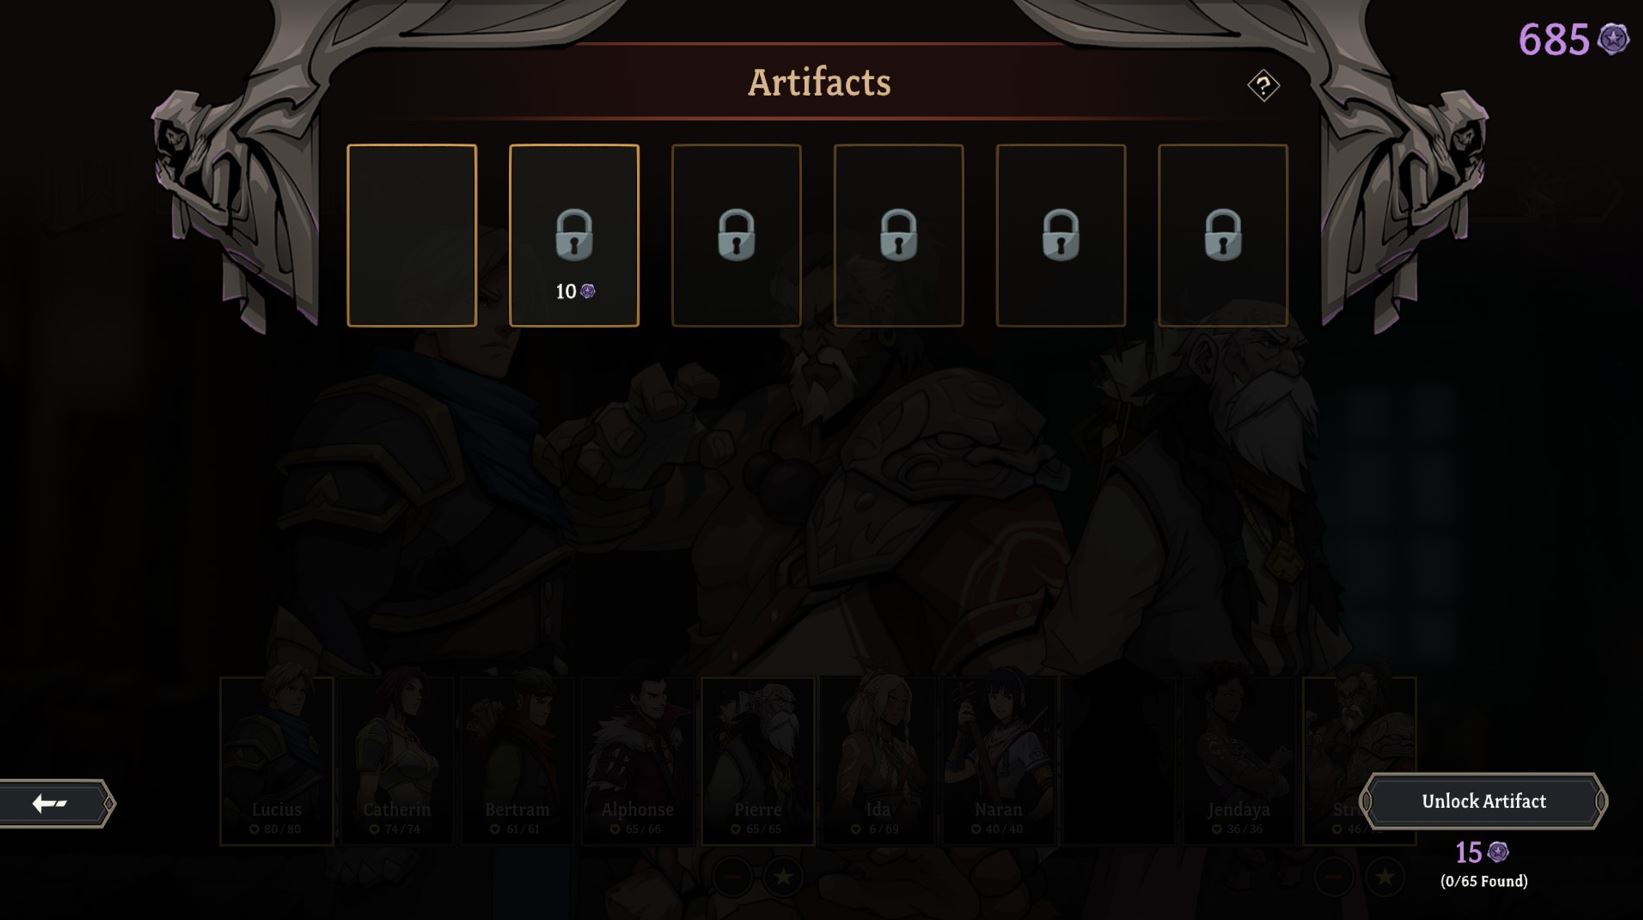Select Naran character portrait
Image resolution: width=1643 pixels, height=920 pixels.
pos(998,761)
